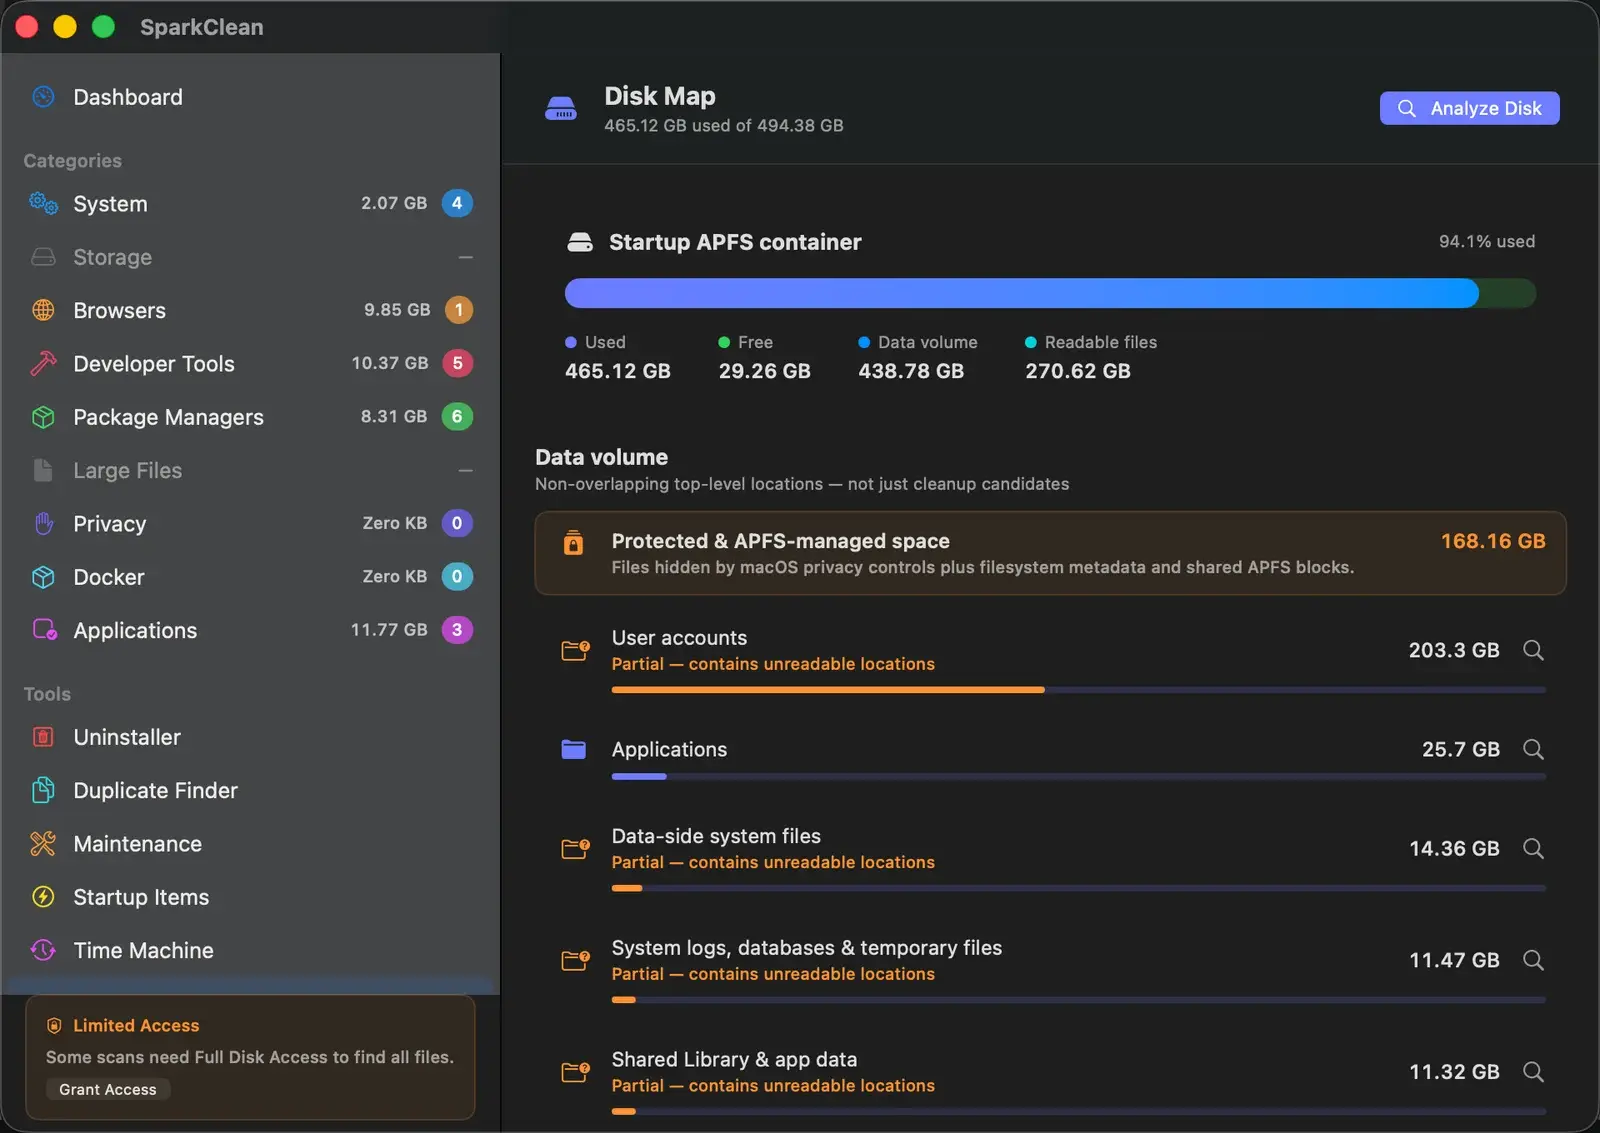
Task: Open the Shared Library & app data row
Action: 1051,1081
